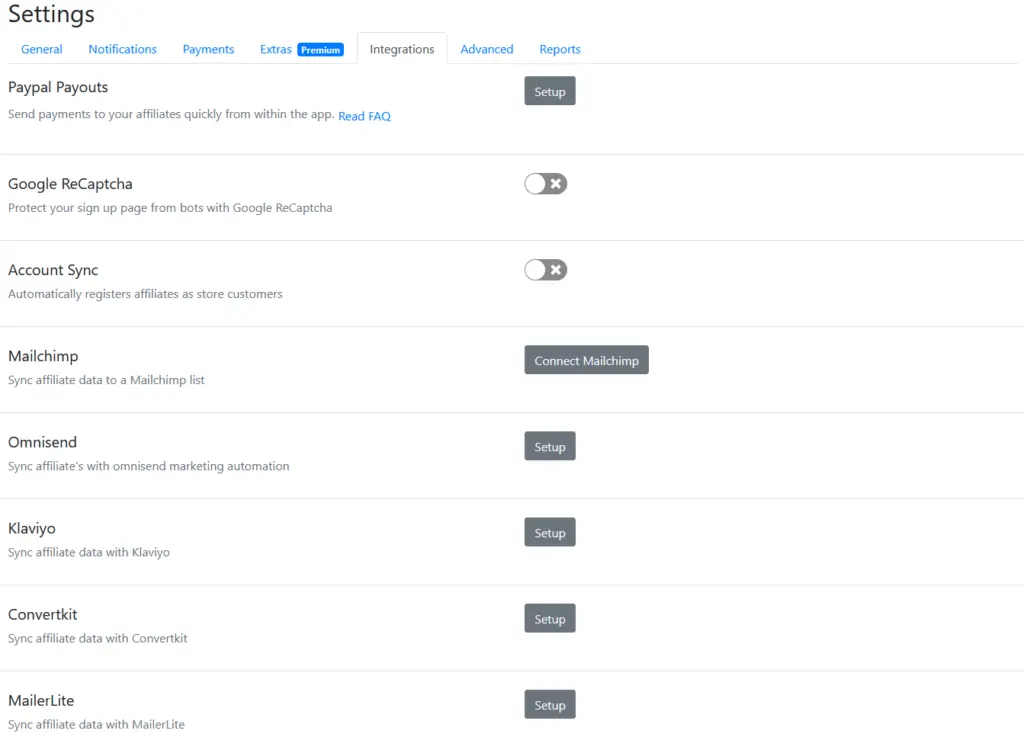The image size is (1024, 737).
Task: Click Setup for MailerLite integration
Action: click(x=550, y=705)
